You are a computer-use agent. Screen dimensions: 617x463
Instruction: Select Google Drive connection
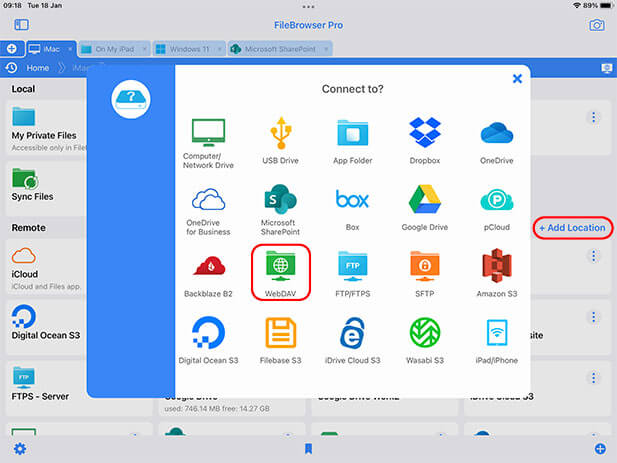pyautogui.click(x=425, y=208)
